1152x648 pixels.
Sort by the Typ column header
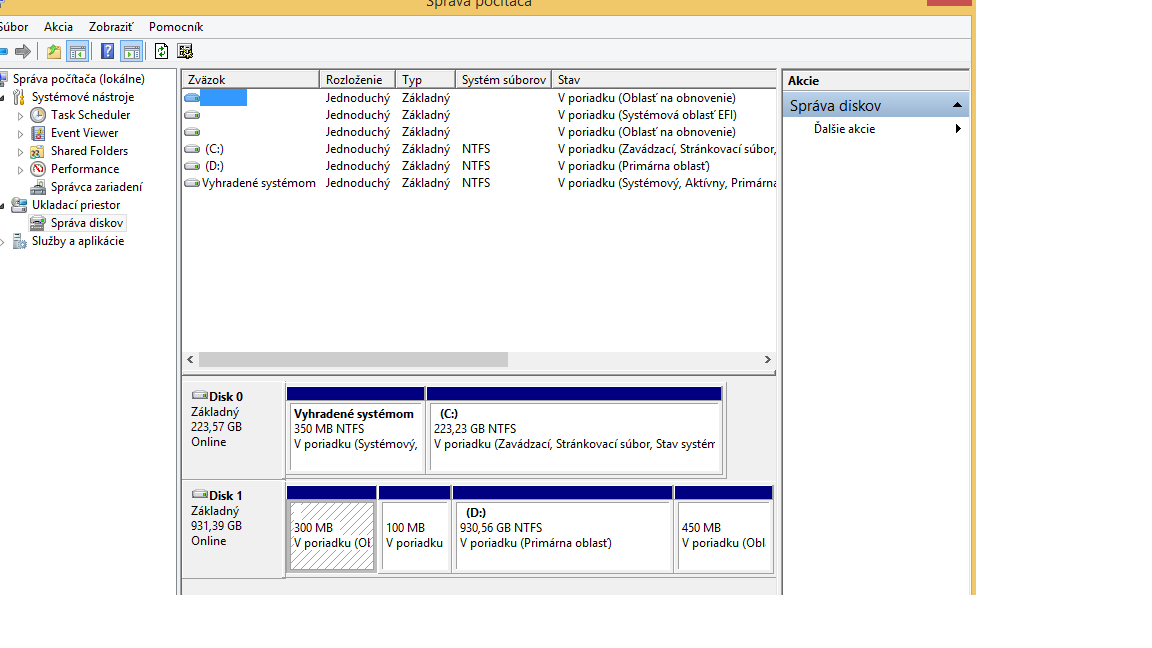point(426,79)
